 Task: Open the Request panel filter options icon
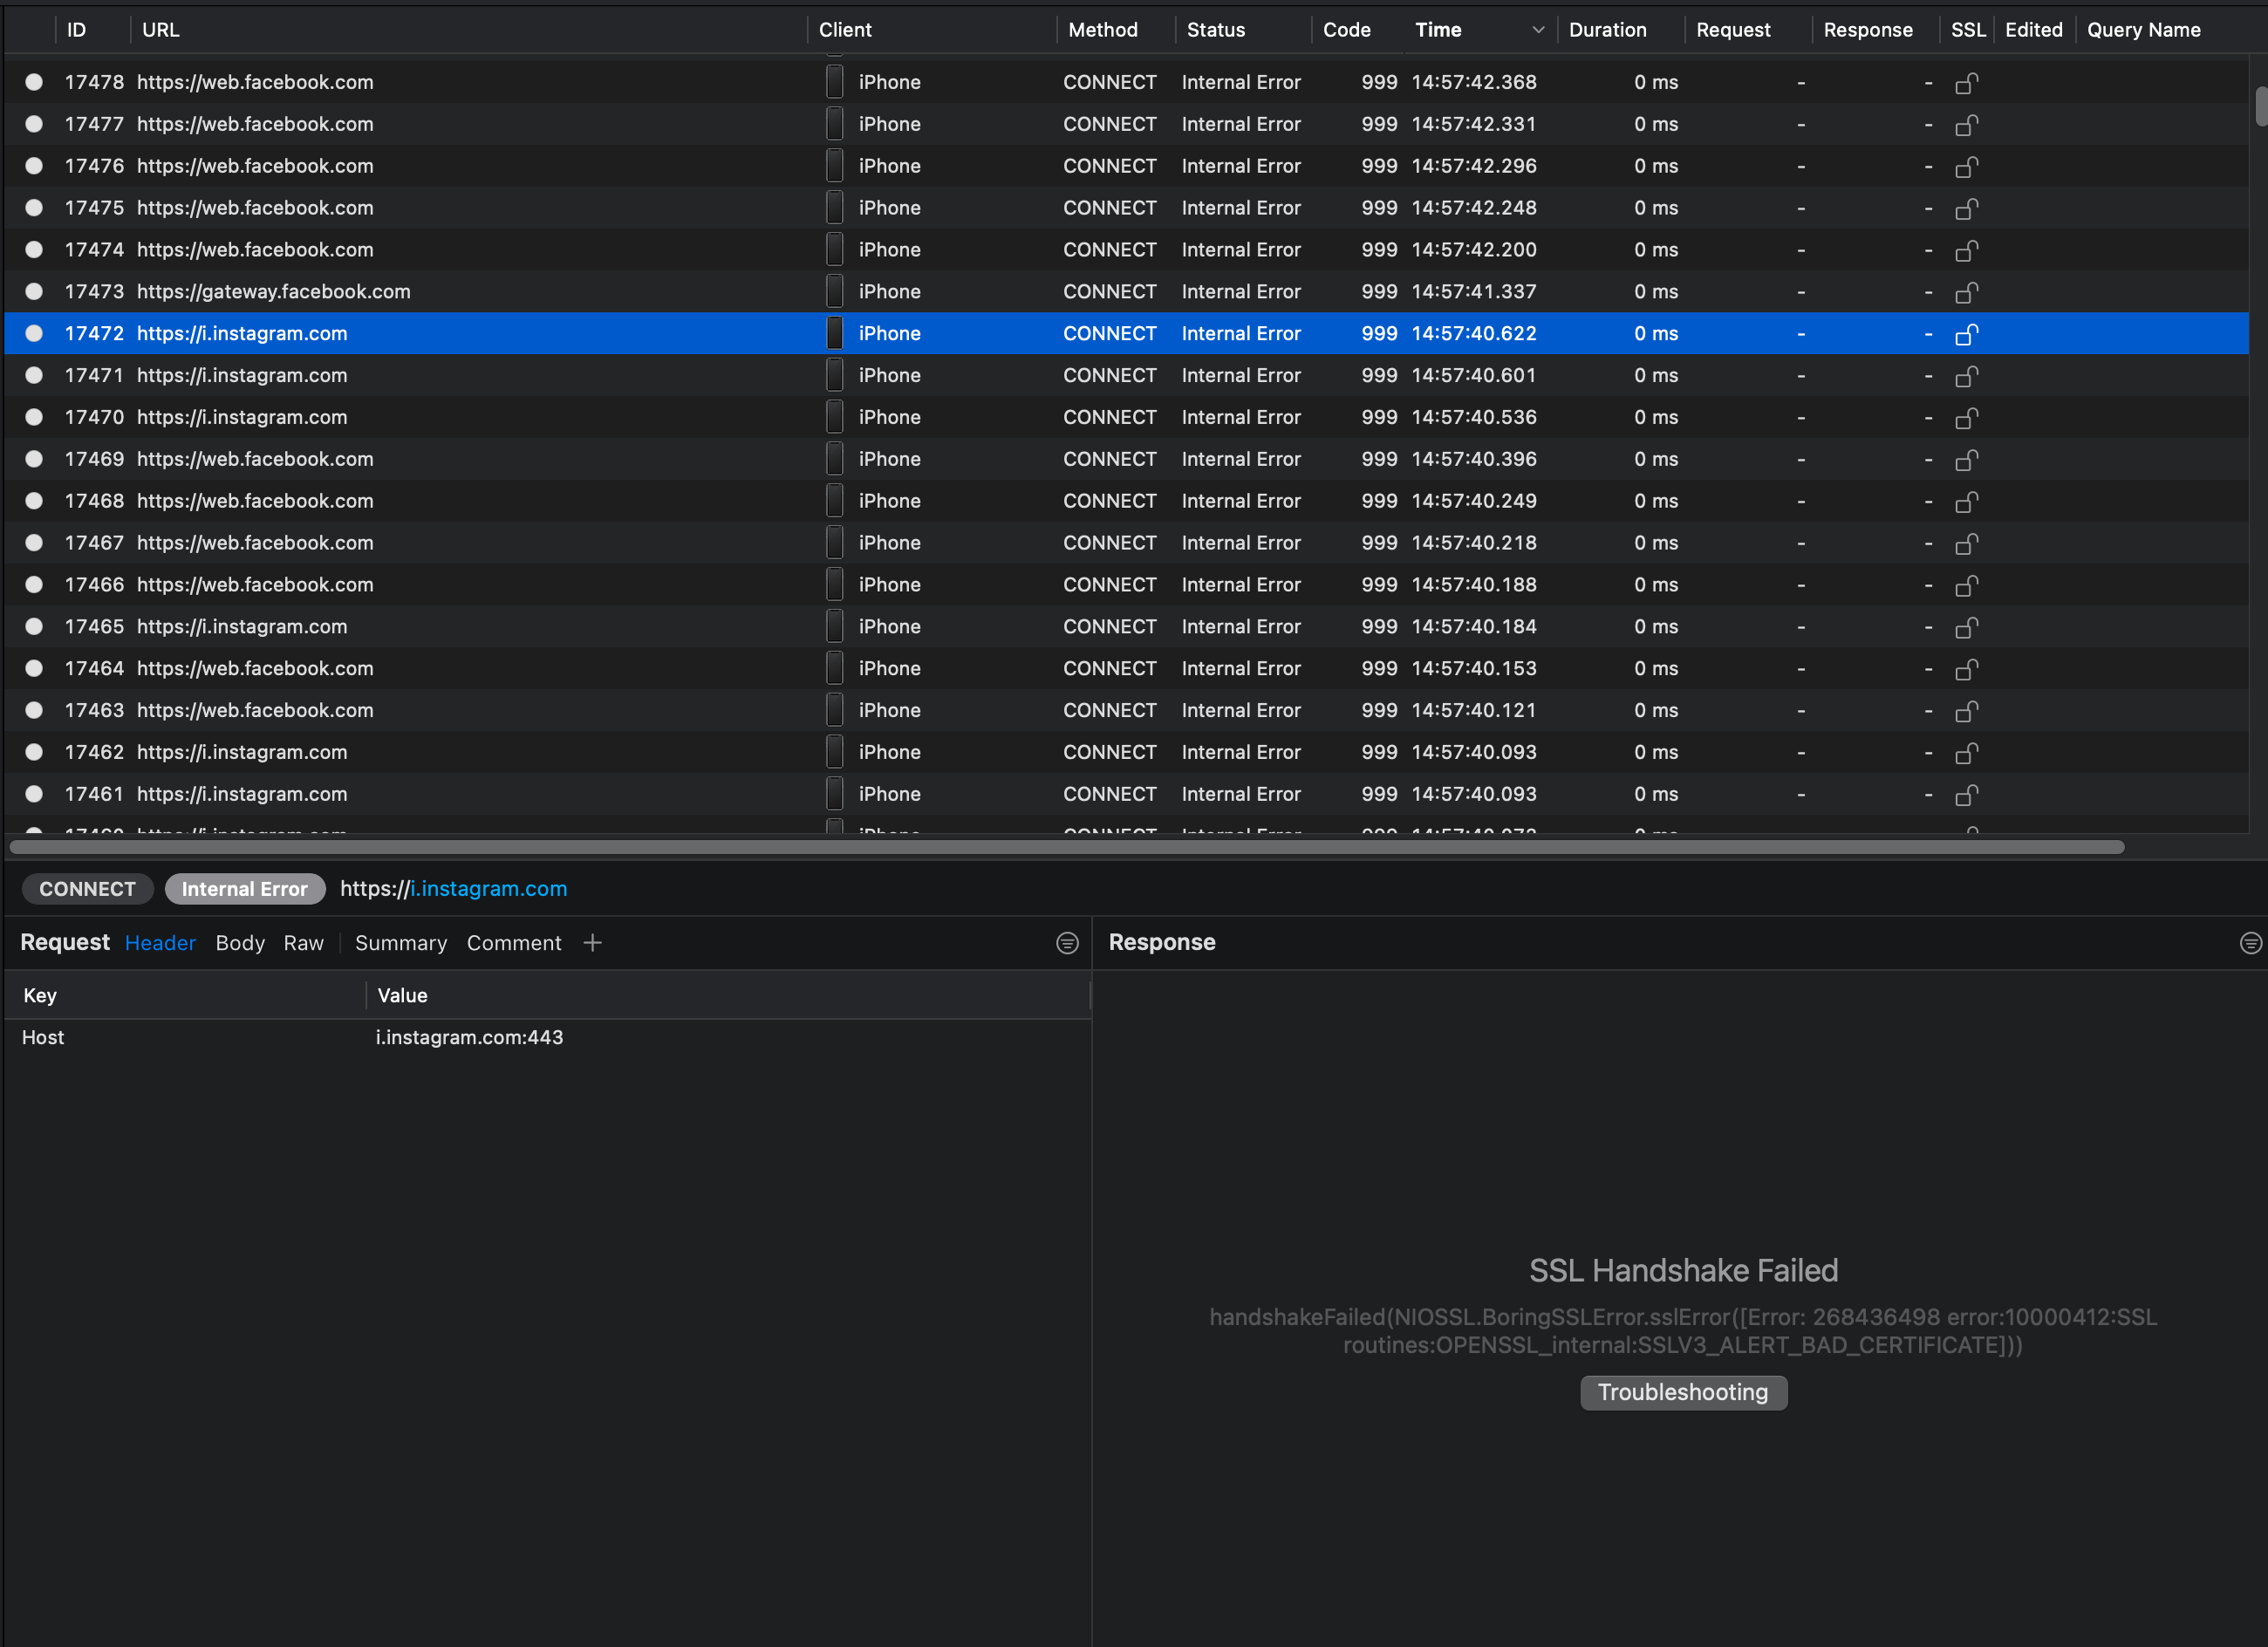tap(1067, 943)
